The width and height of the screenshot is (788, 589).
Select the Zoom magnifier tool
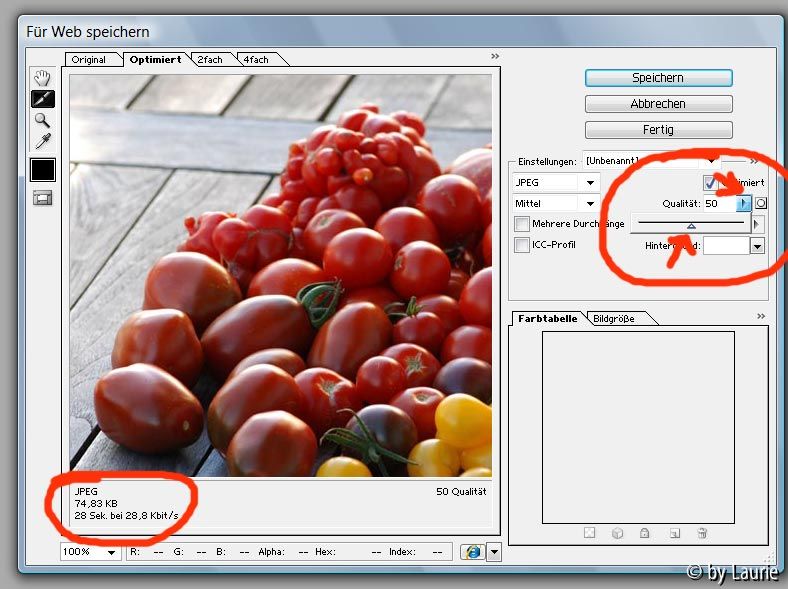(42, 120)
